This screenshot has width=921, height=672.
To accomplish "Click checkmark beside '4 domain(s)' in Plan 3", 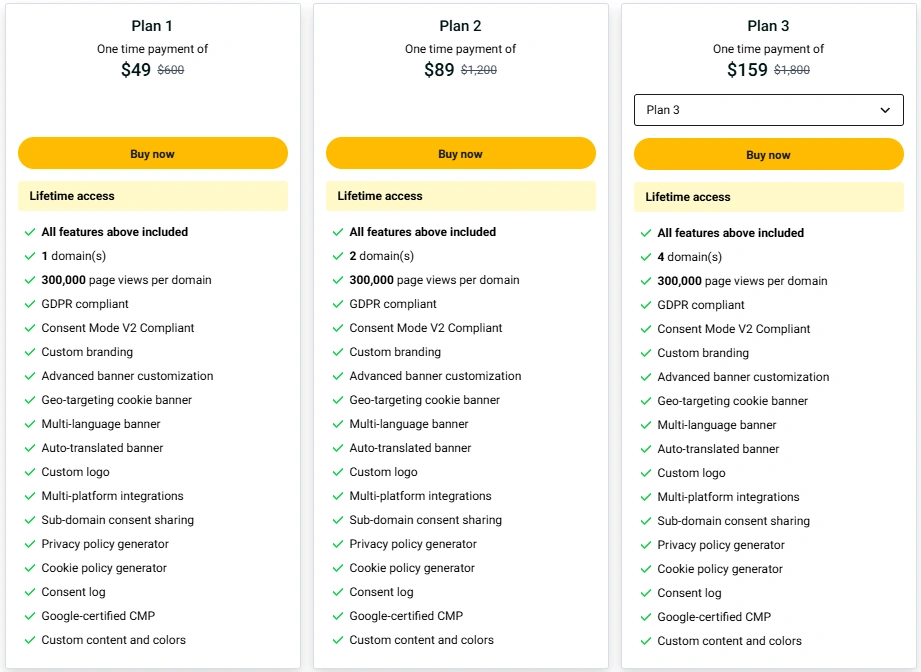I will [x=646, y=257].
